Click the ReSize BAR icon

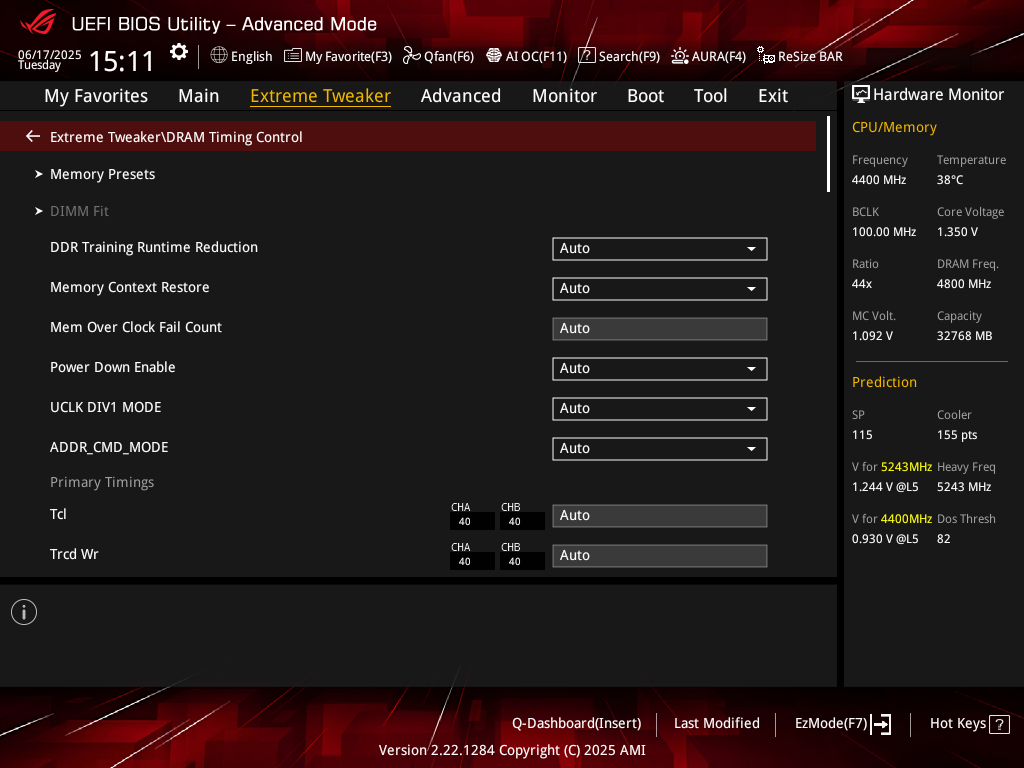point(765,56)
